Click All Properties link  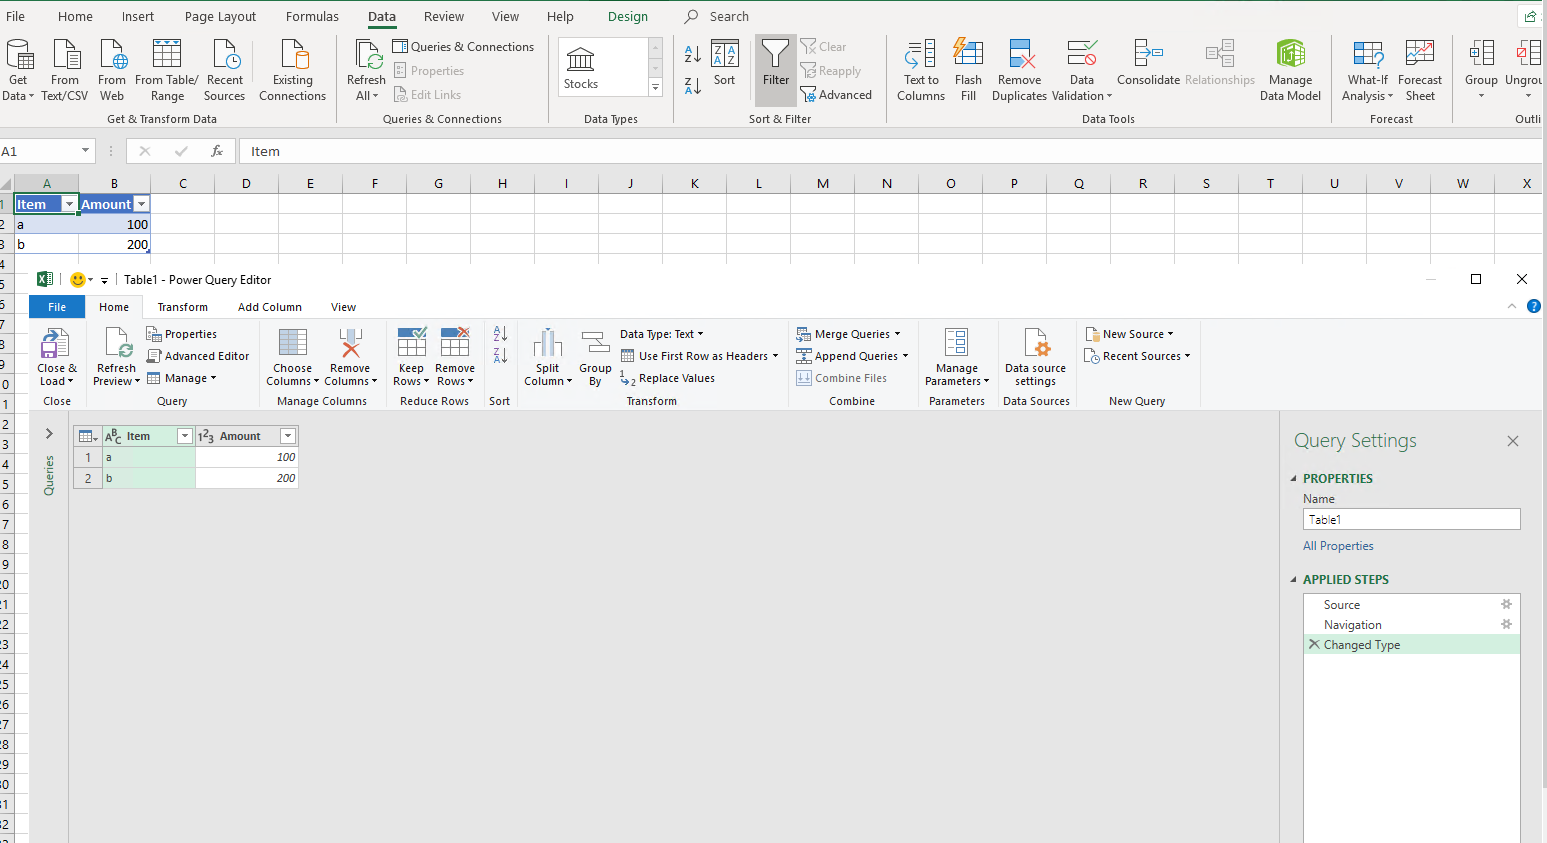1338,546
